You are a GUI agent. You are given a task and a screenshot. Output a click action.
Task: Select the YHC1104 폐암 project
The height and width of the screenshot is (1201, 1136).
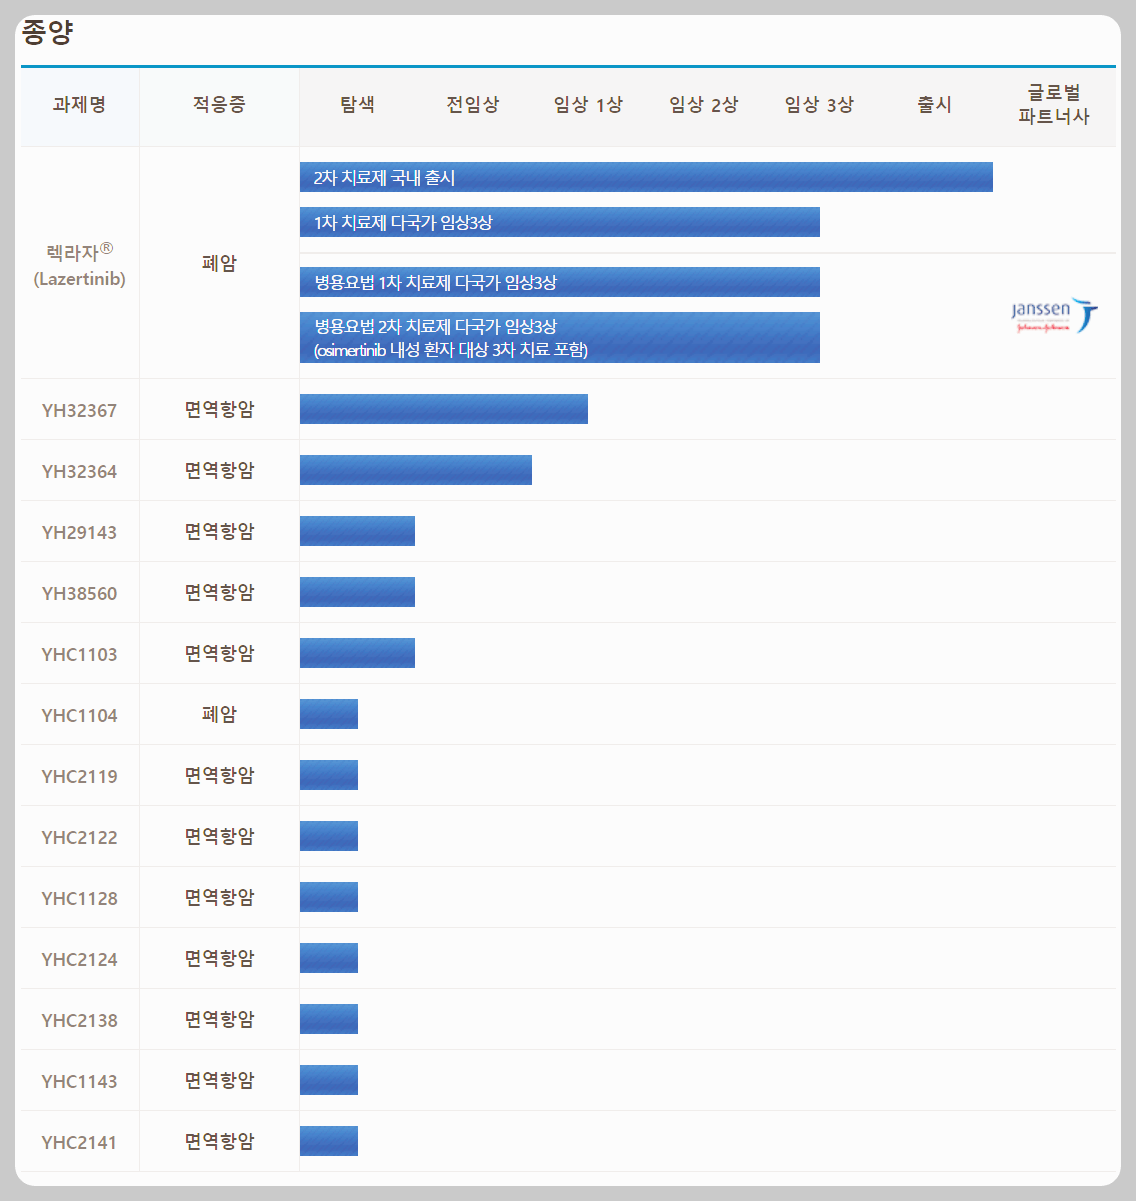(79, 714)
